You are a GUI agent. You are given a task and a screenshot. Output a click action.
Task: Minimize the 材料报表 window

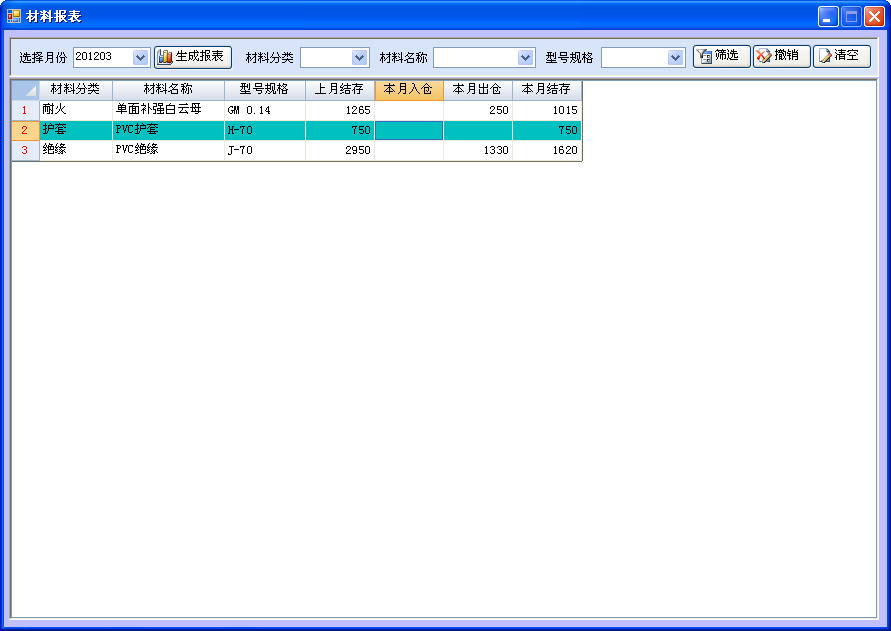click(x=828, y=16)
